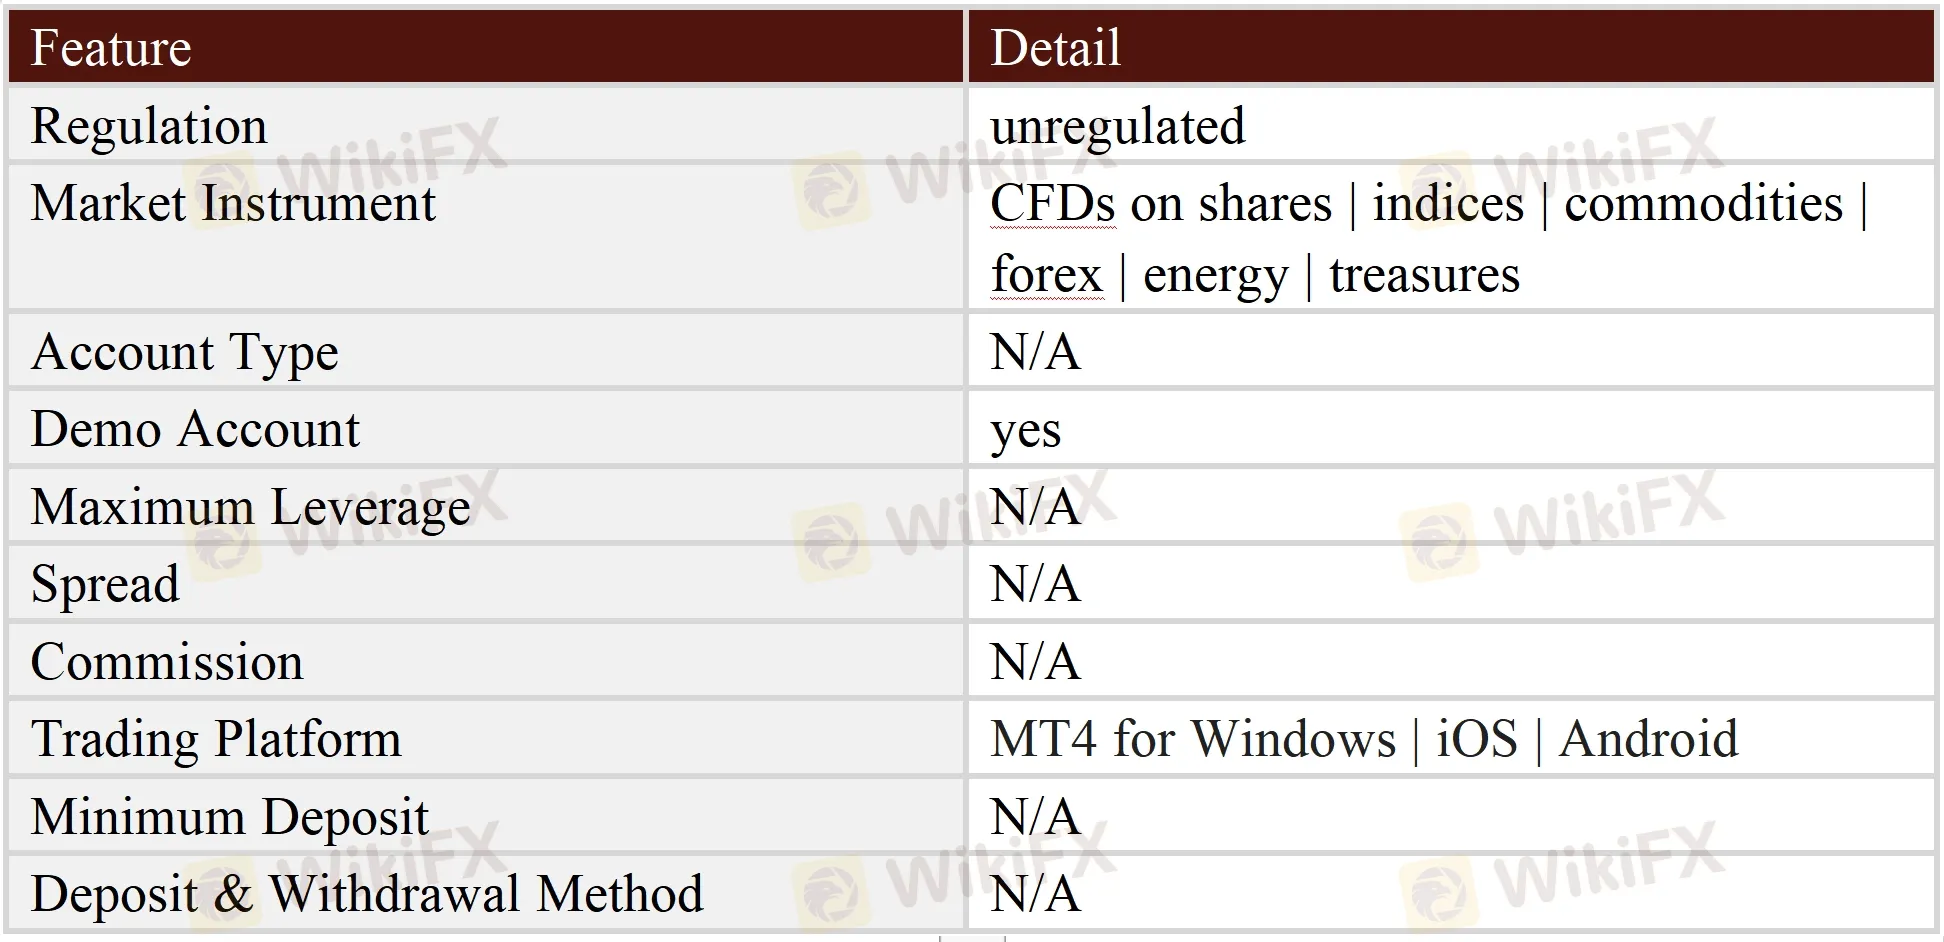This screenshot has width=1944, height=942.
Task: Select the Commission row label
Action: tap(167, 662)
